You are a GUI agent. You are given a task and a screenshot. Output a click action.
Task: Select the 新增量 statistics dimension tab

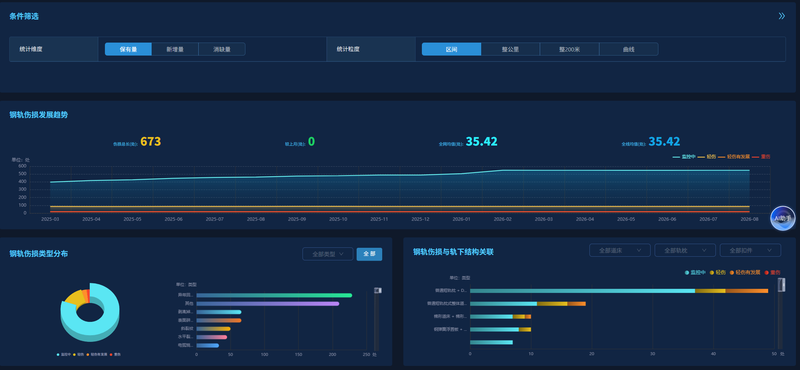coord(175,49)
